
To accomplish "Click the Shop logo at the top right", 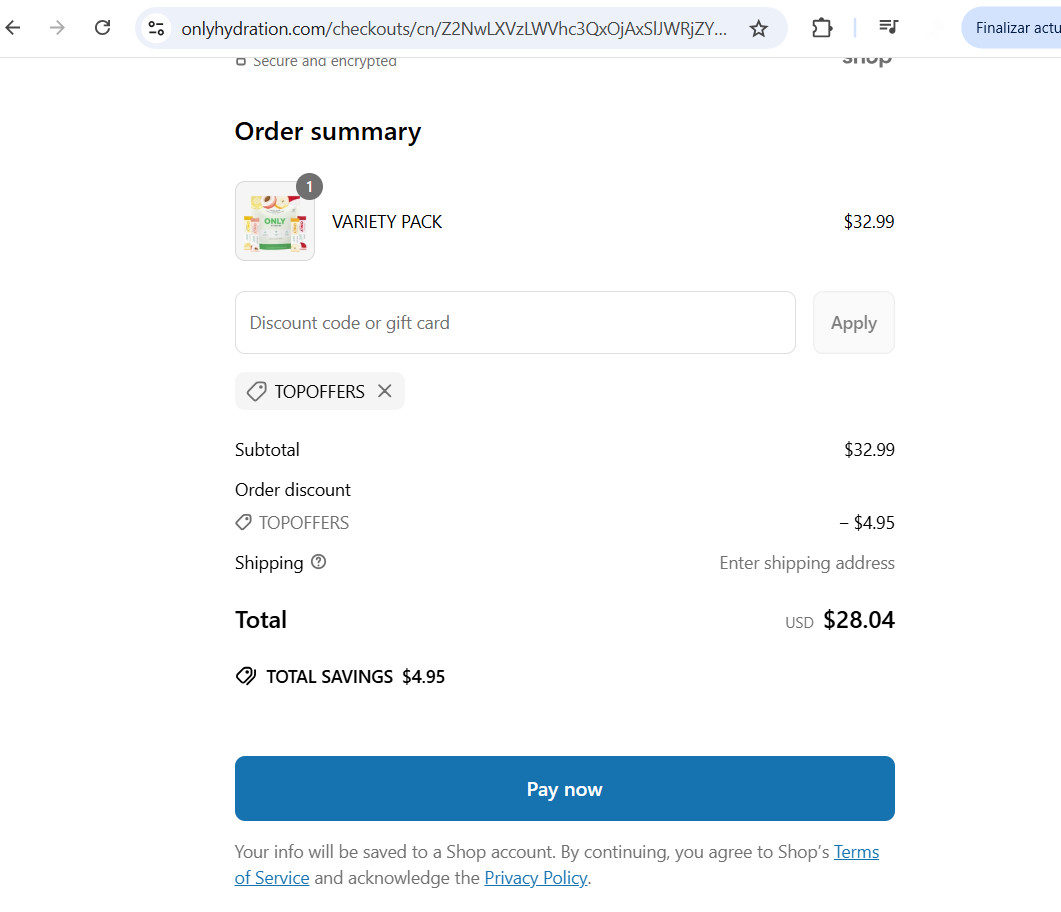I will point(866,57).
